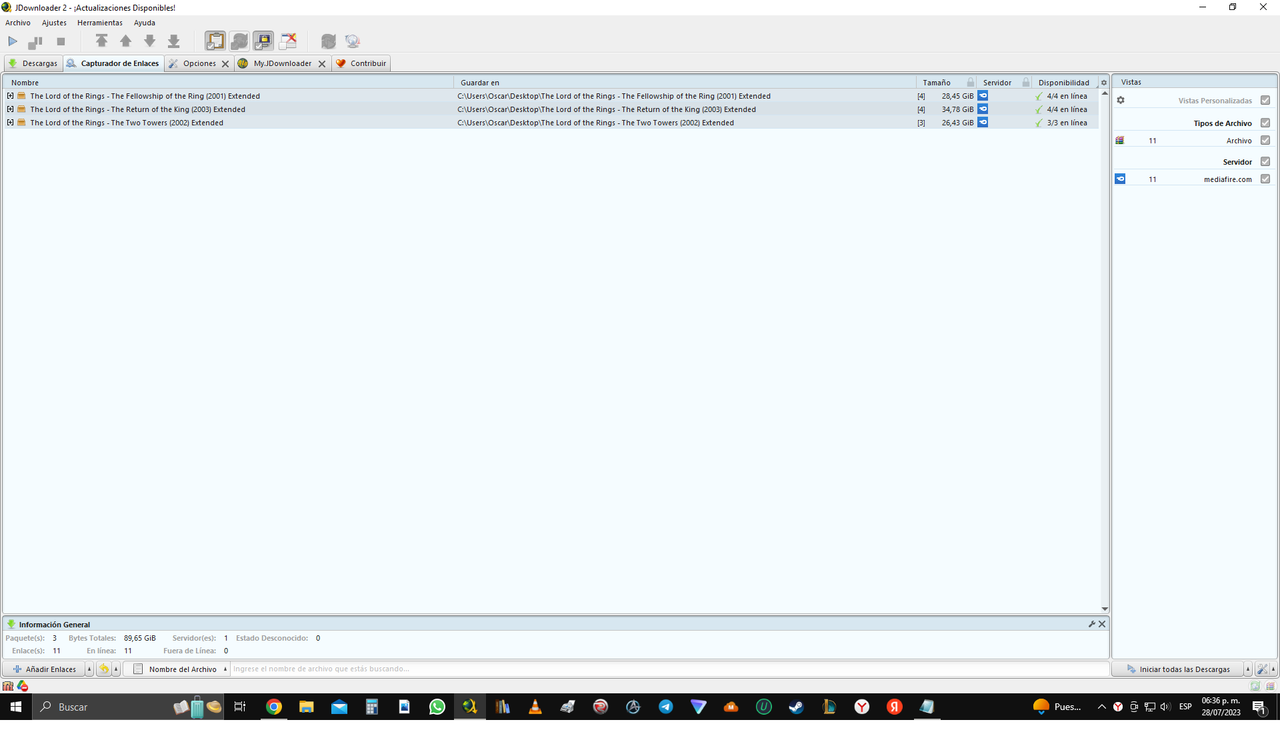Click Return of the King save path

coord(606,109)
